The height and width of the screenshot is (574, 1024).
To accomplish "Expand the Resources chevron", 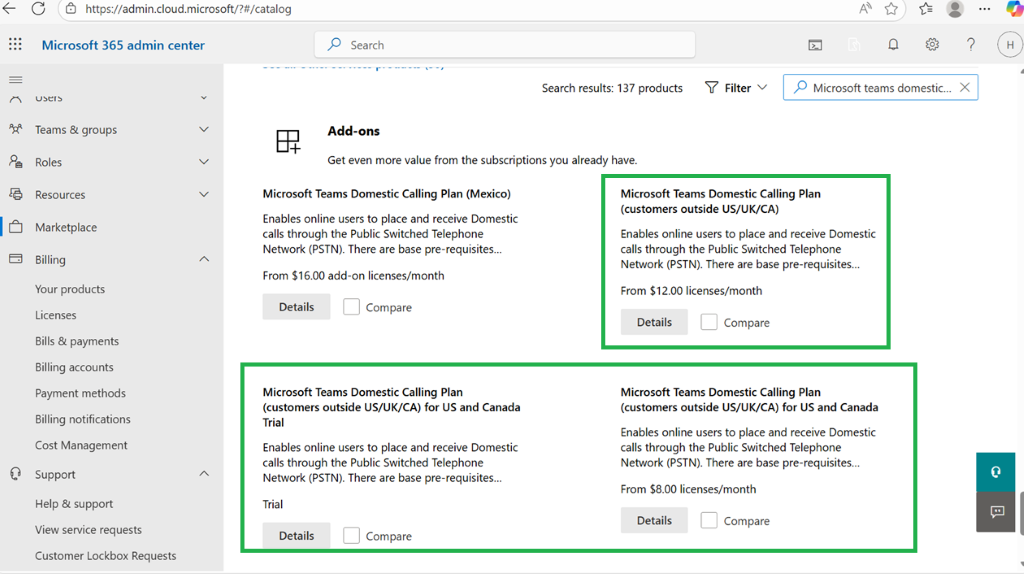I will [x=204, y=194].
